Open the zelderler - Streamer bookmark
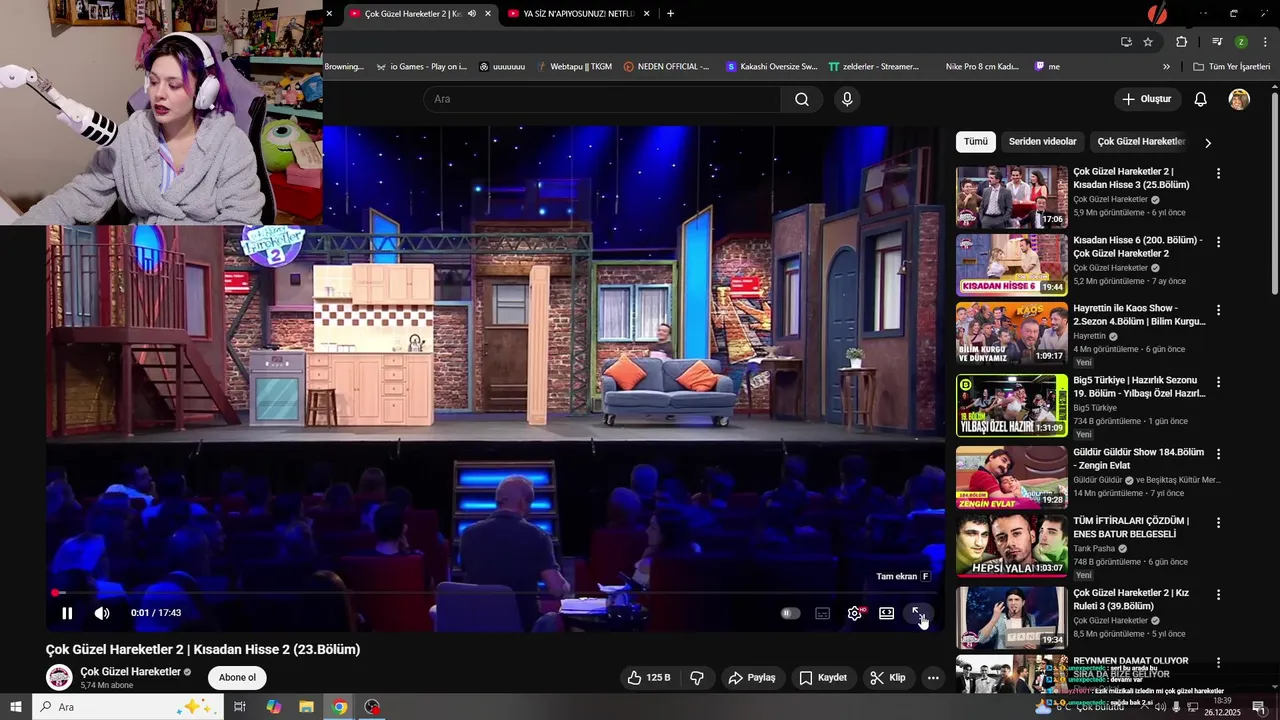The width and height of the screenshot is (1280, 720). [x=874, y=67]
